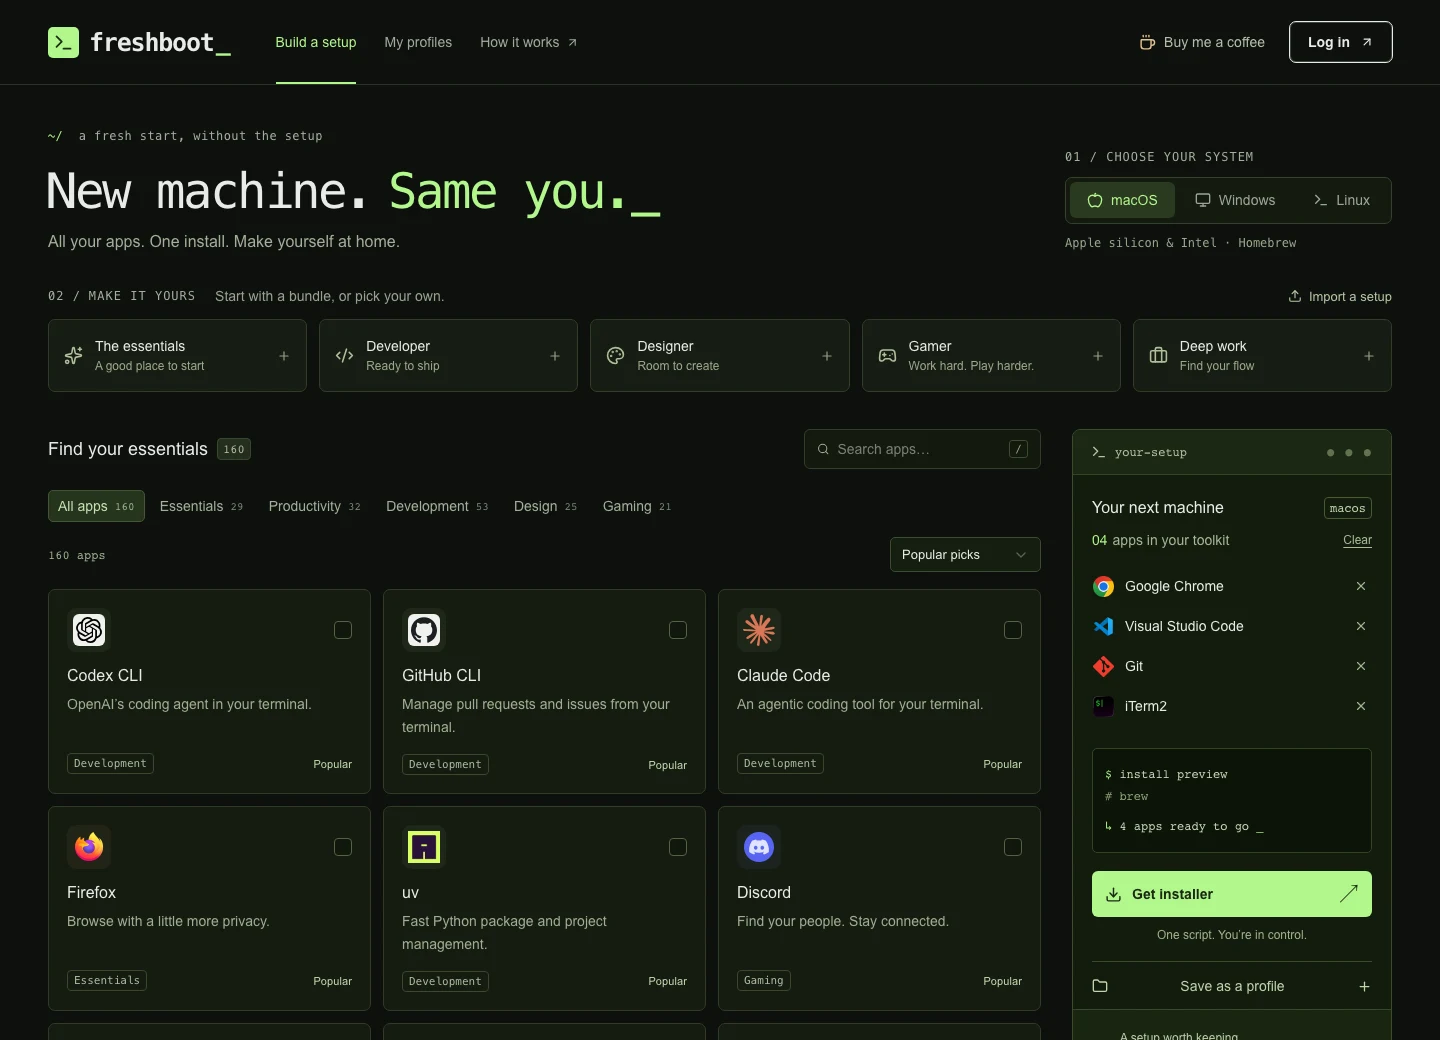Select Windows as your system
The image size is (1440, 1040).
pos(1235,200)
